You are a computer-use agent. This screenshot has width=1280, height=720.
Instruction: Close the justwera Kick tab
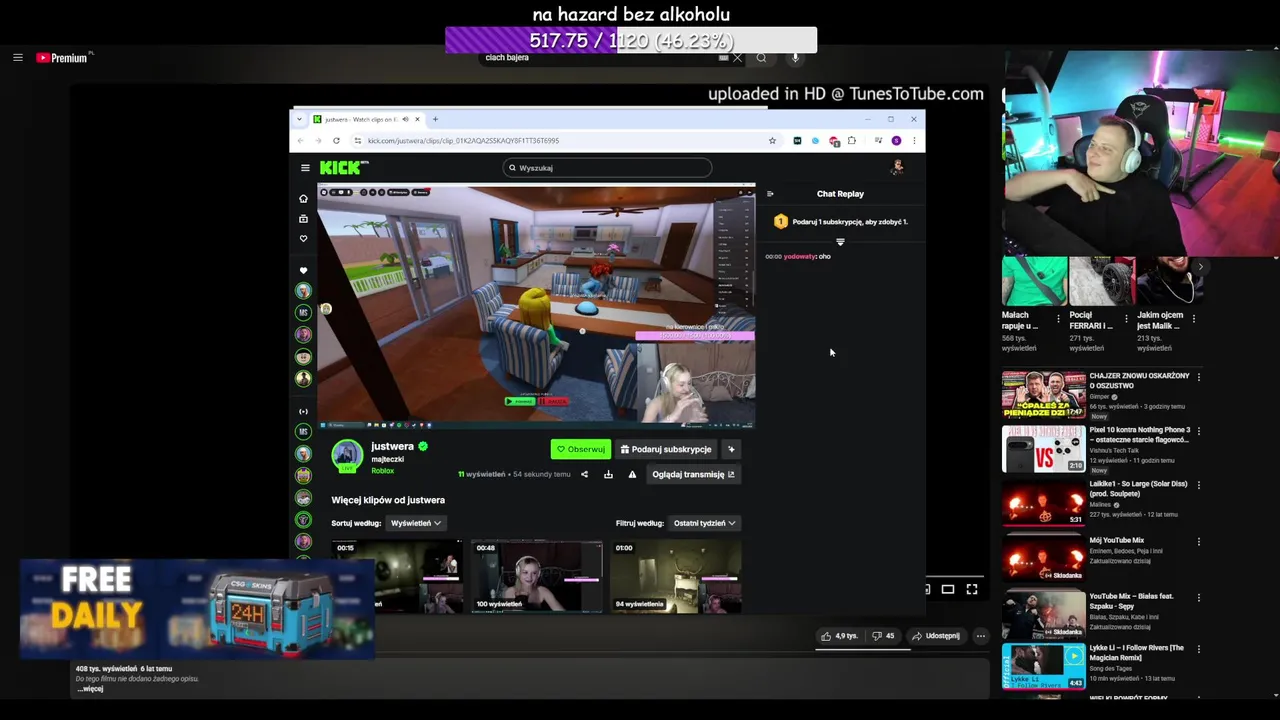click(417, 119)
